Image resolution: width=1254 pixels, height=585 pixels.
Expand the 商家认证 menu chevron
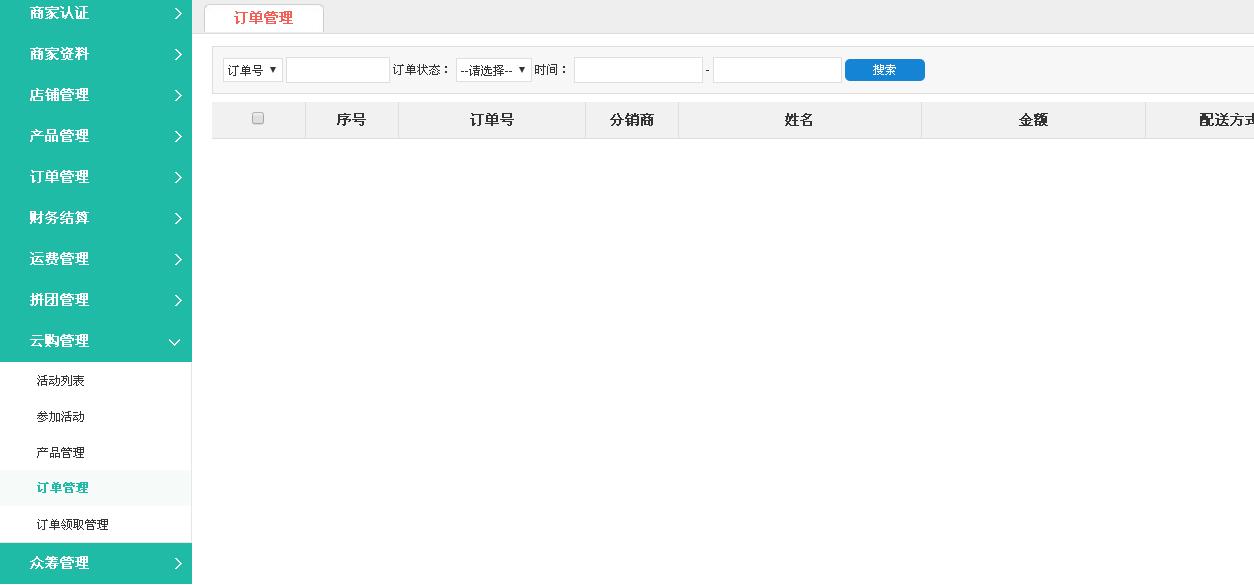pos(177,13)
